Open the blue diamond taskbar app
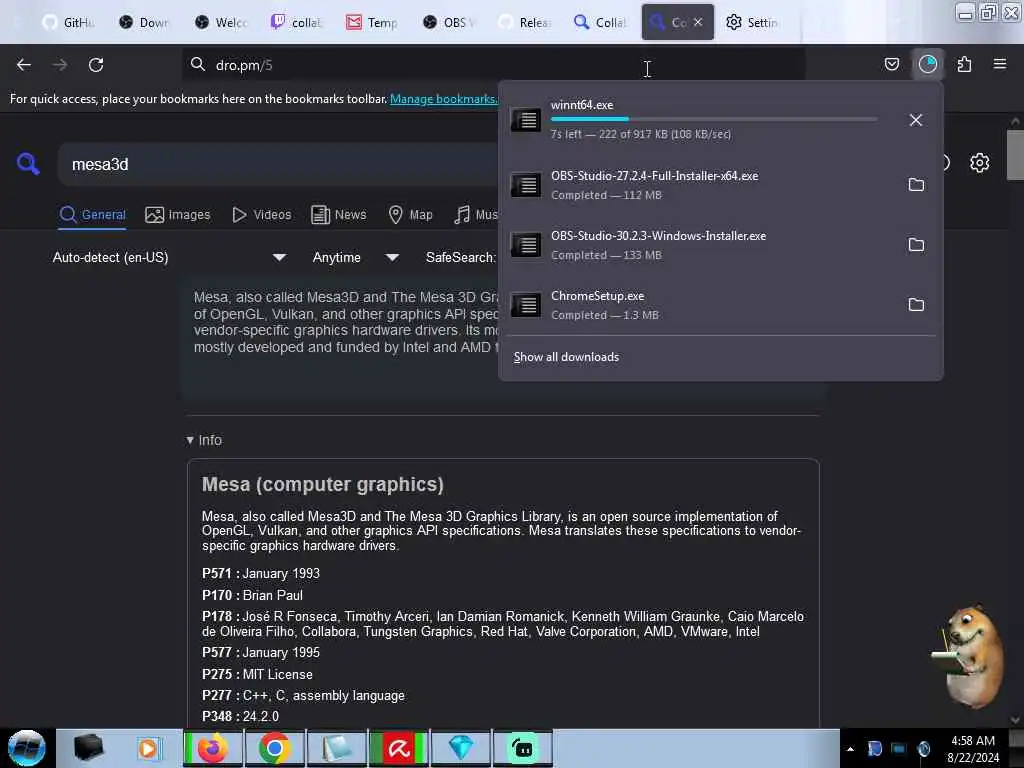 [x=461, y=748]
